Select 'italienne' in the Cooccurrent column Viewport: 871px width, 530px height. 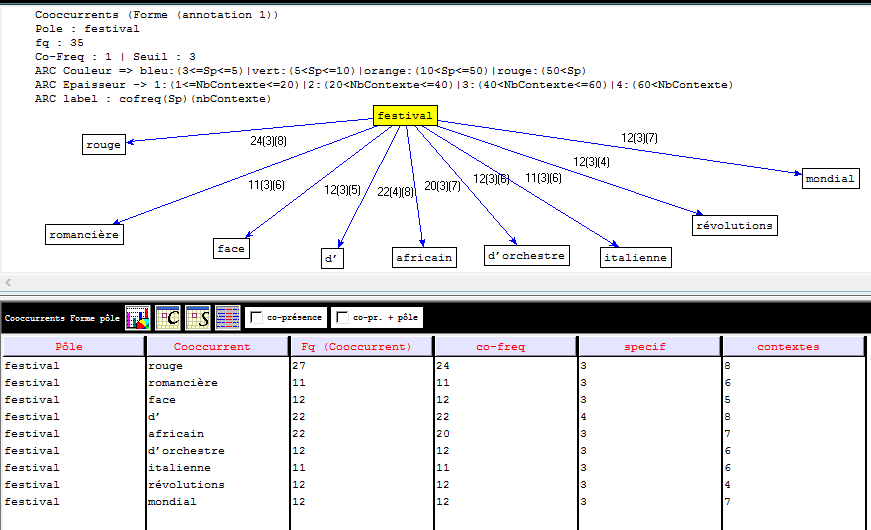point(179,468)
